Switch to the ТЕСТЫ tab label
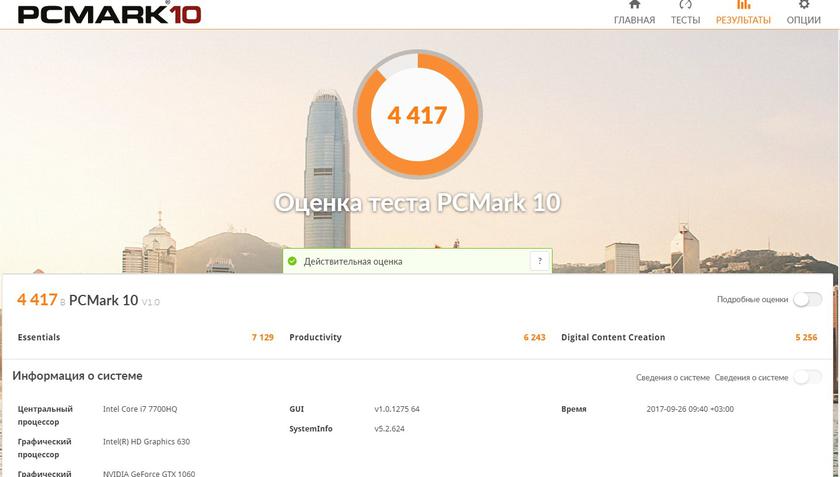 tap(685, 20)
